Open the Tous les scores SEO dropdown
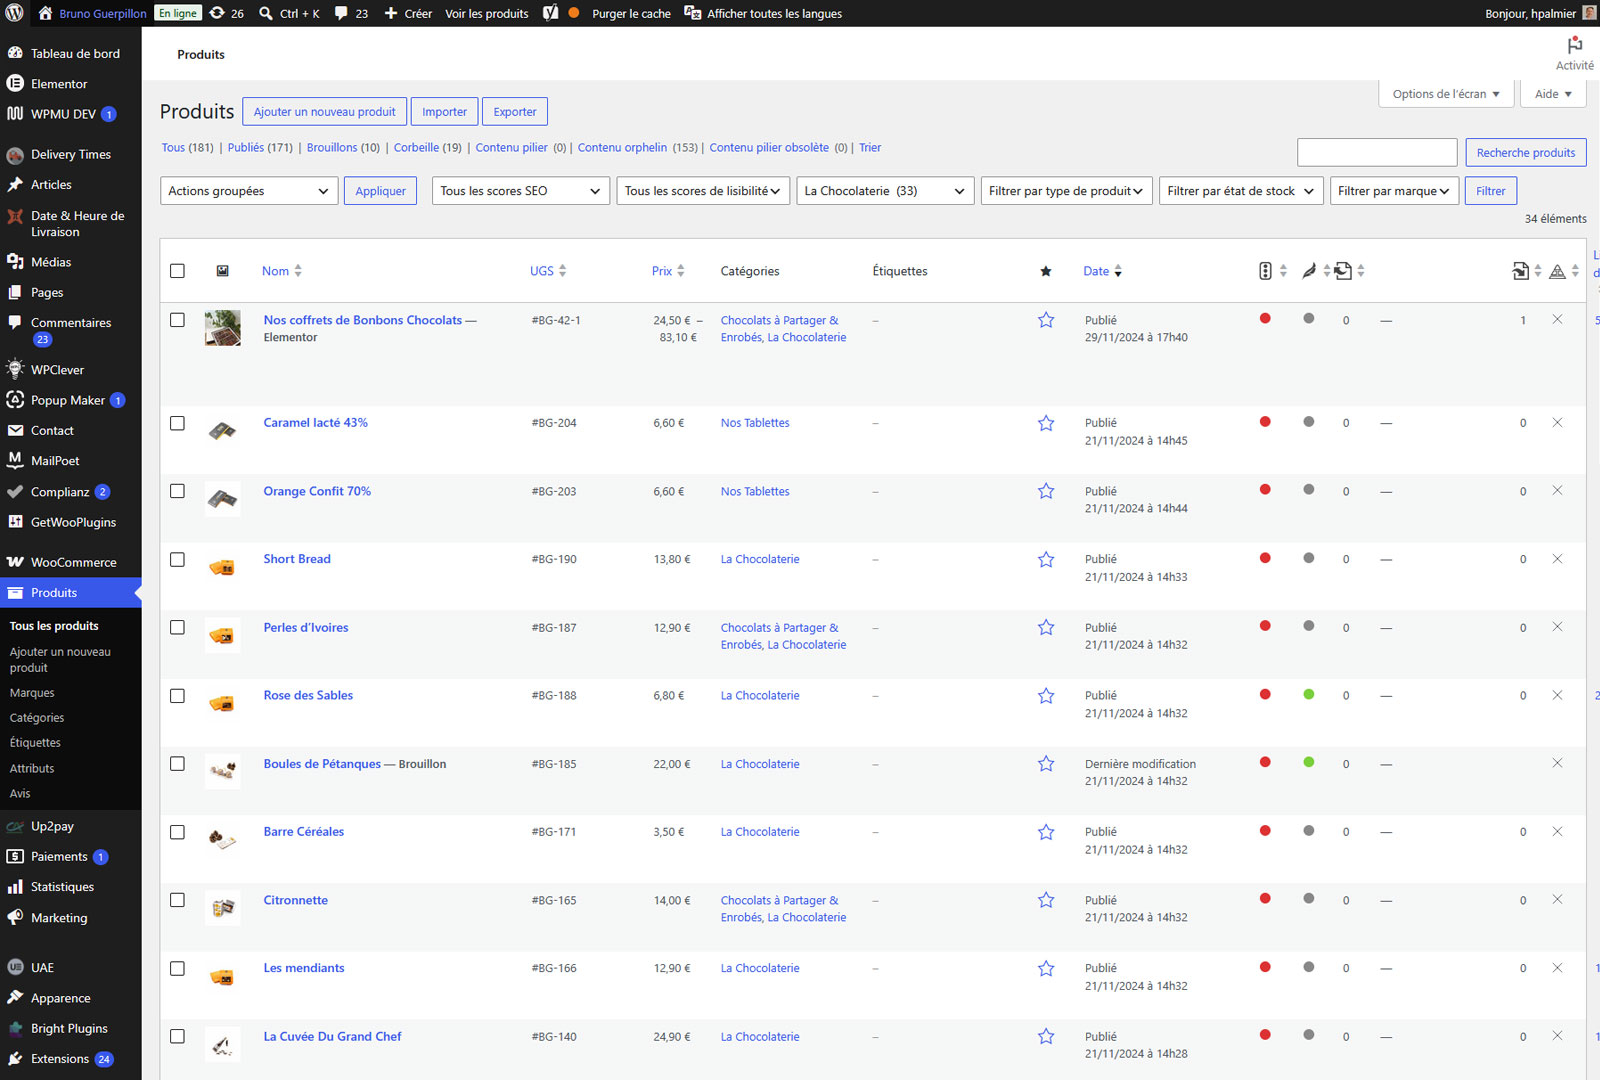The width and height of the screenshot is (1600, 1080). (521, 191)
